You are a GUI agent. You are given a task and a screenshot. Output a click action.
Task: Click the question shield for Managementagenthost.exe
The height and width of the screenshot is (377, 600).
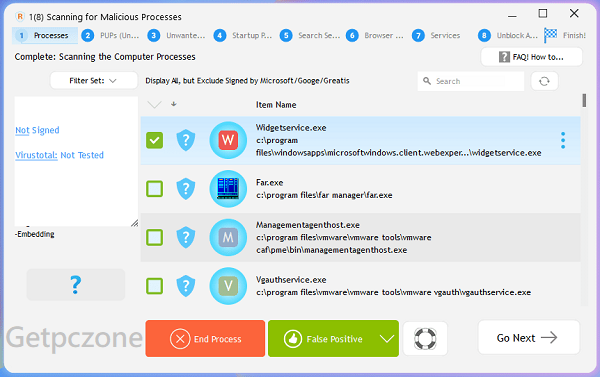(x=186, y=237)
